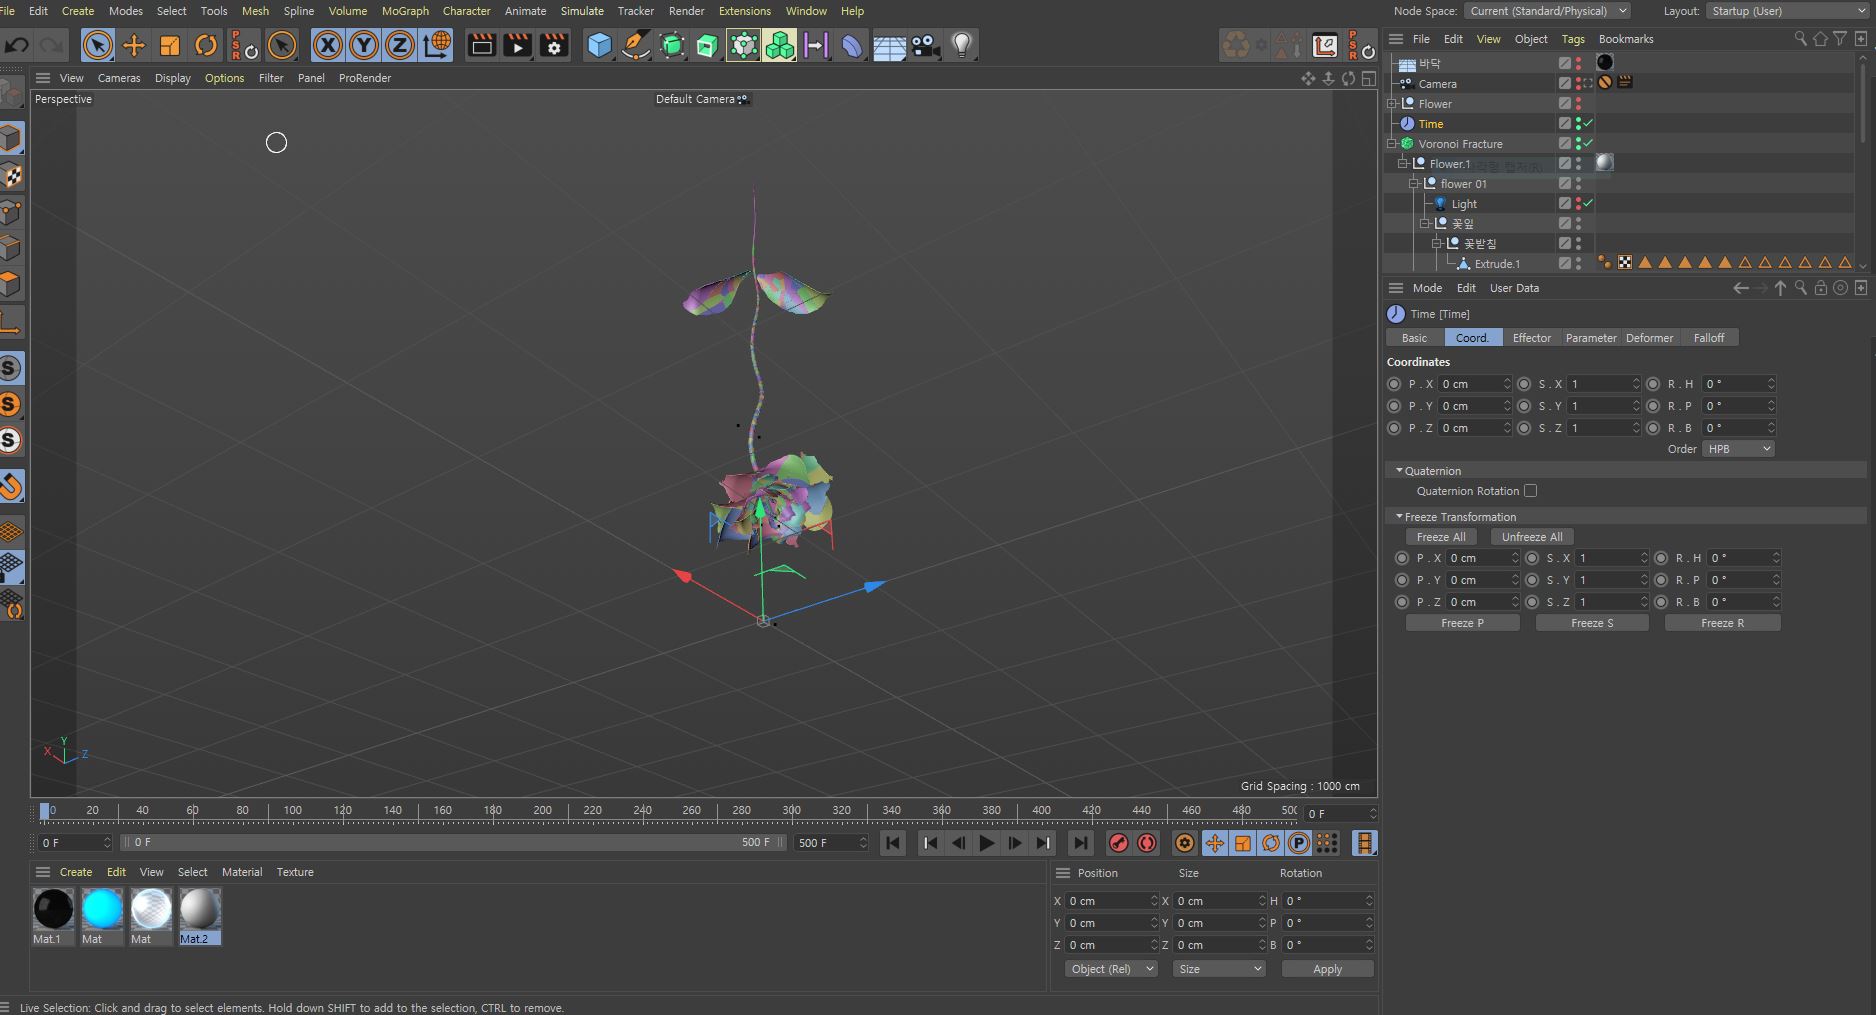The width and height of the screenshot is (1876, 1015).
Task: Open viewport Cameras menu
Action: [x=119, y=78]
